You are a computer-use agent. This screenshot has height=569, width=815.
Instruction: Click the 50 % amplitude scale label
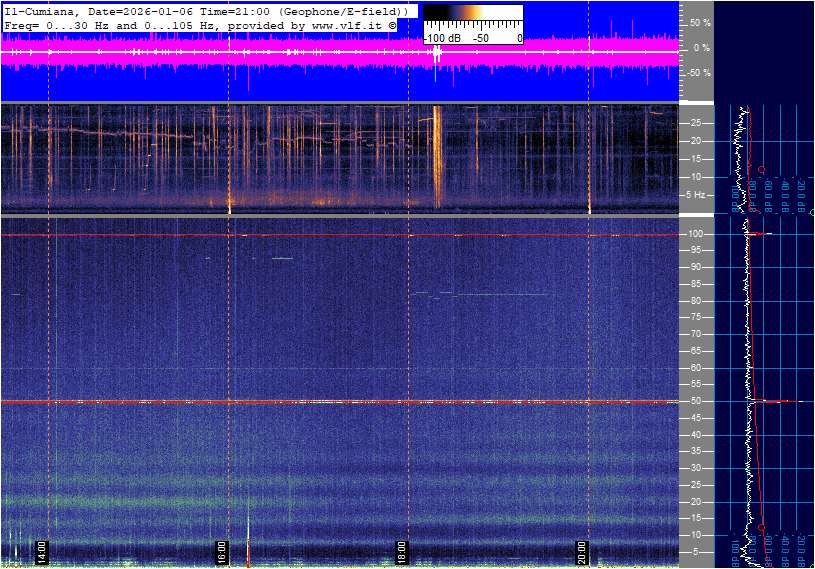pos(700,22)
